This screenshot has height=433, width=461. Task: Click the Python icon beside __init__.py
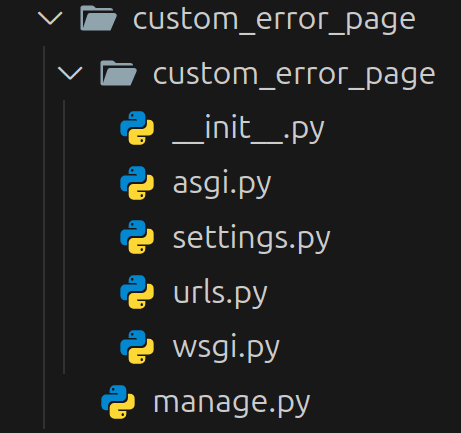[x=137, y=128]
